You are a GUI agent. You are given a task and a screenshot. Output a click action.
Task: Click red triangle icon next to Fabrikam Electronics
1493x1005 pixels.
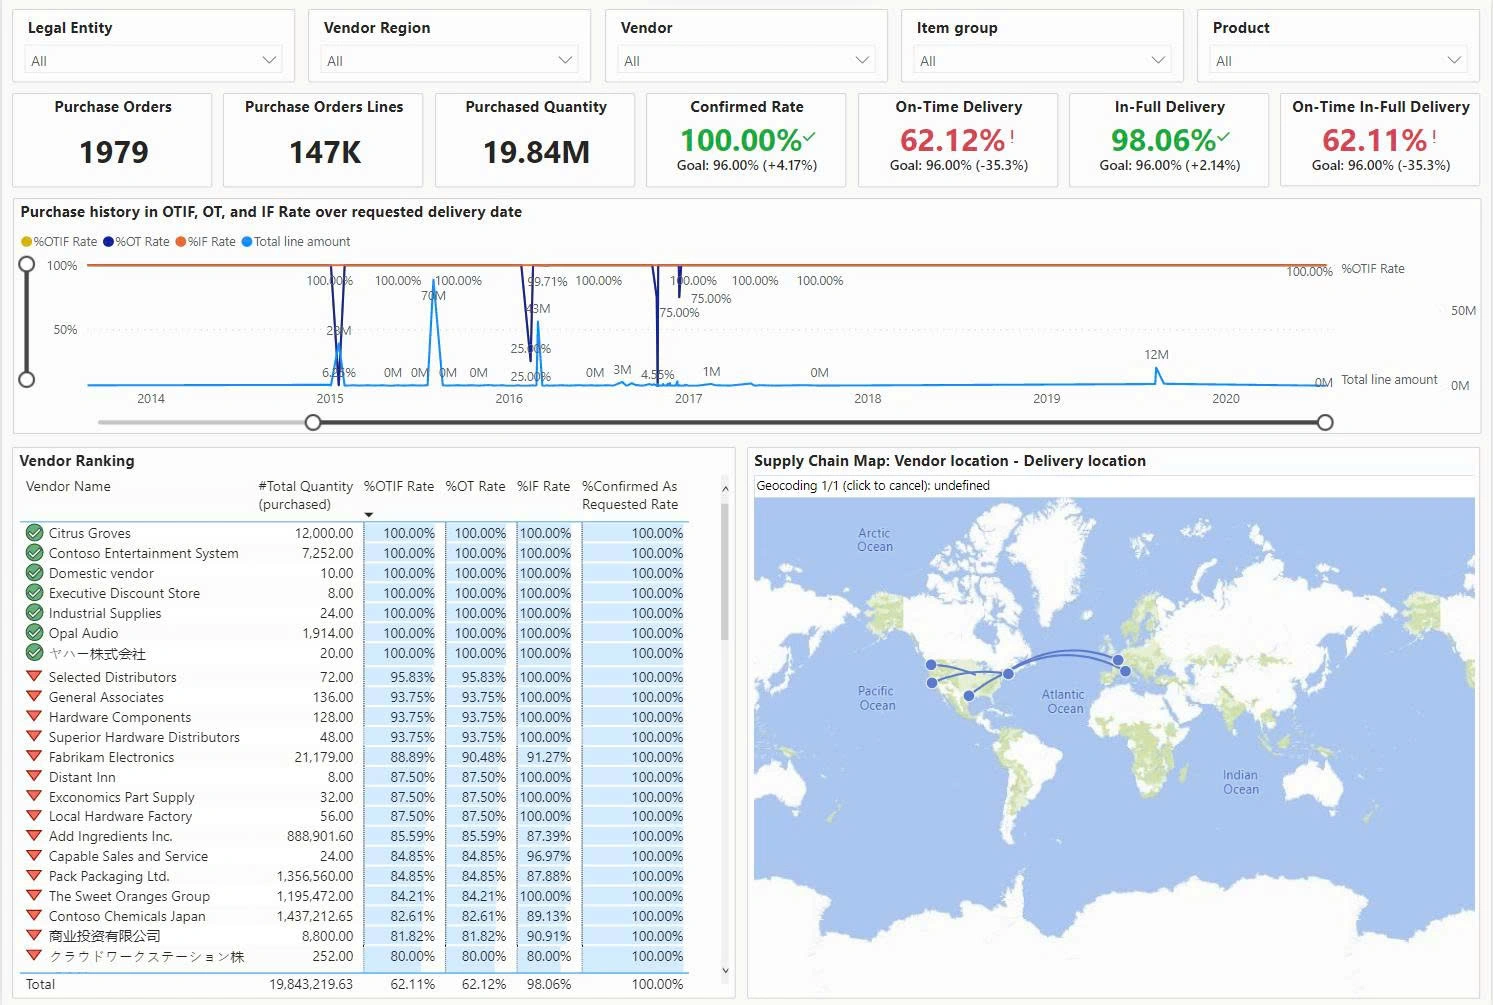coord(34,756)
